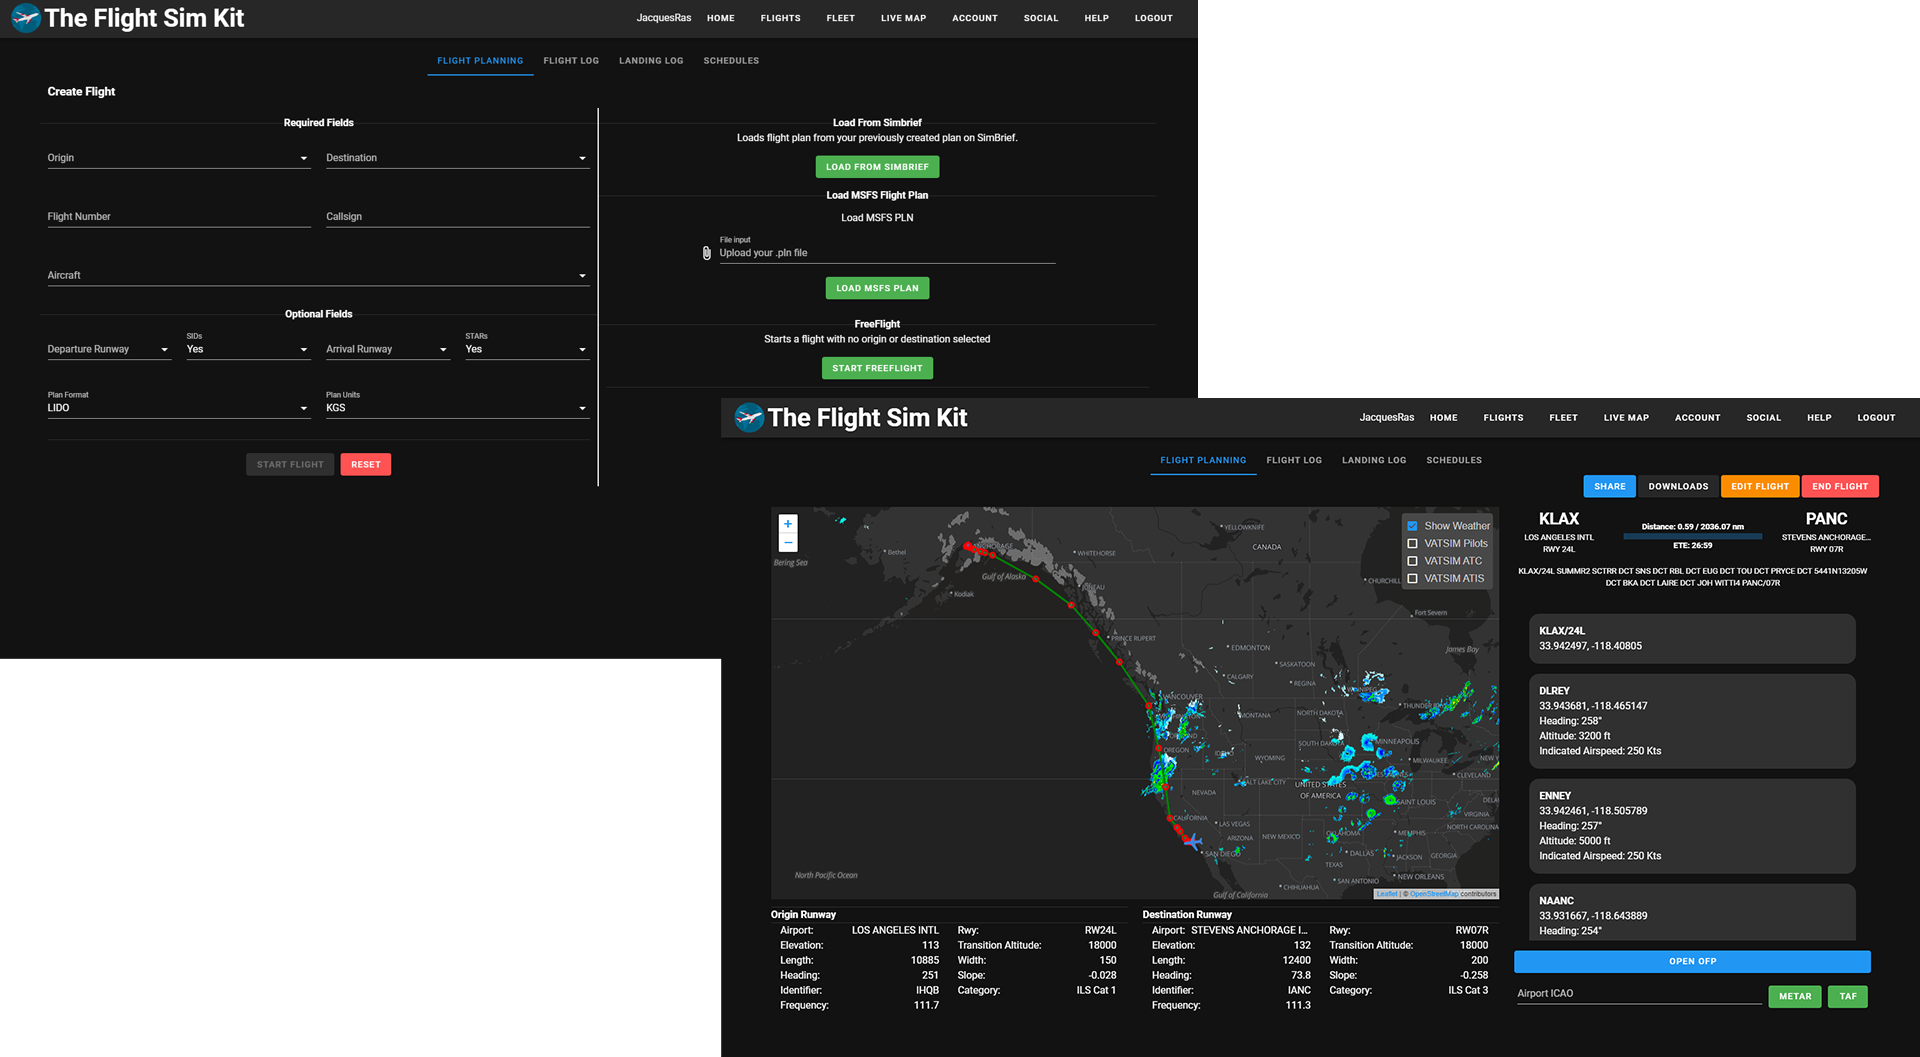This screenshot has height=1057, width=1920.
Task: Zoom out on the map
Action: coord(788,542)
